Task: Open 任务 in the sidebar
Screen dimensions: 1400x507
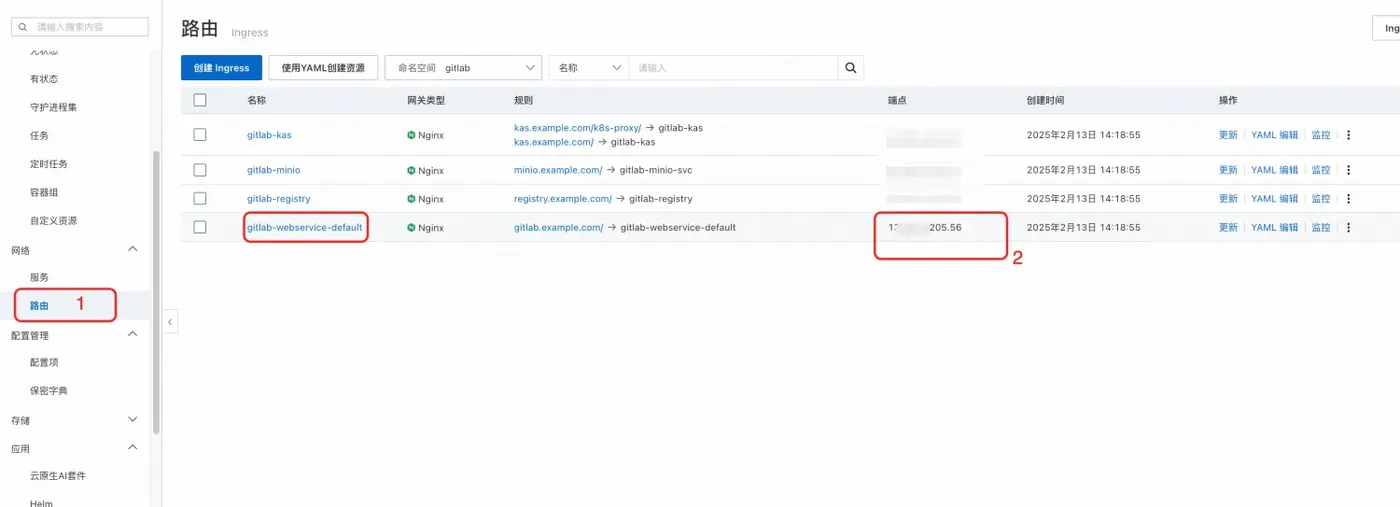Action: tap(39, 135)
